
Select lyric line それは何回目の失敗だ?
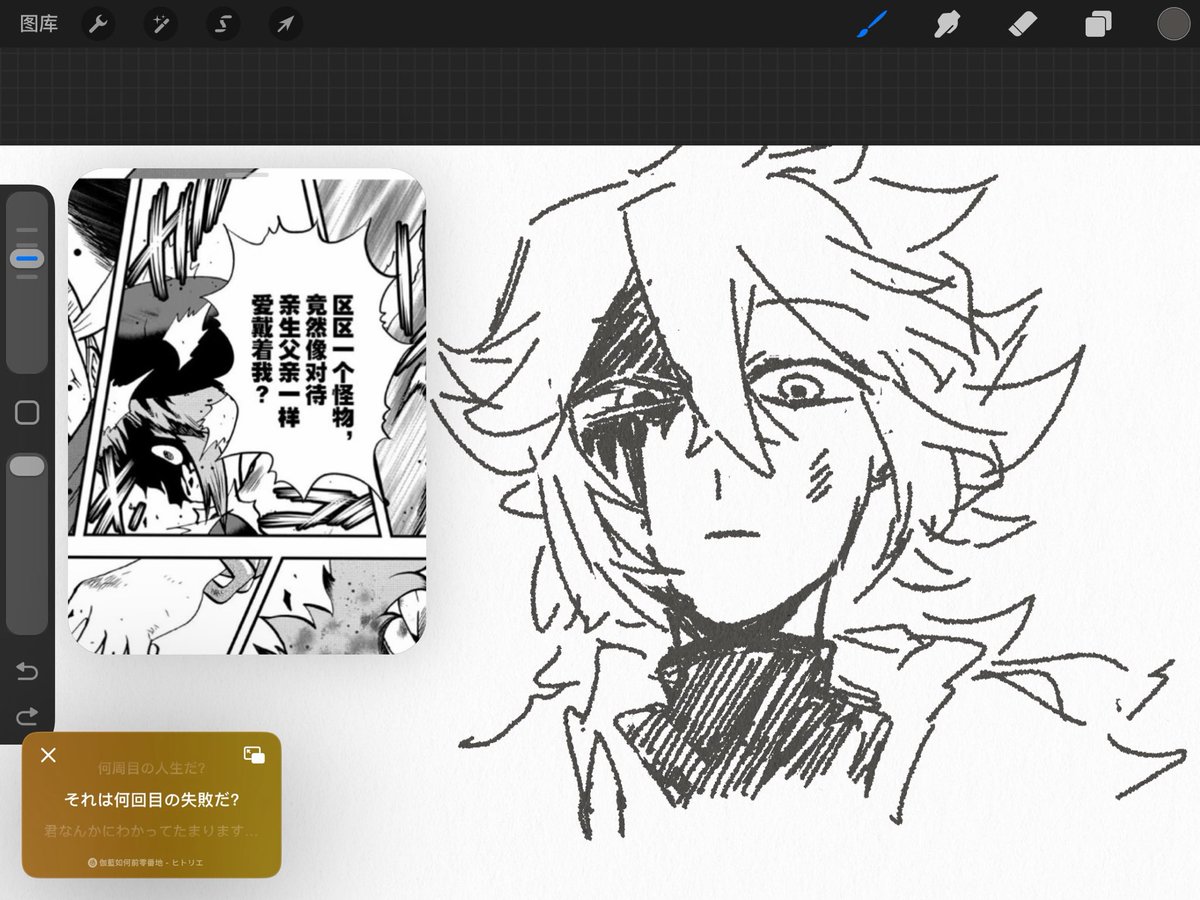(x=152, y=799)
